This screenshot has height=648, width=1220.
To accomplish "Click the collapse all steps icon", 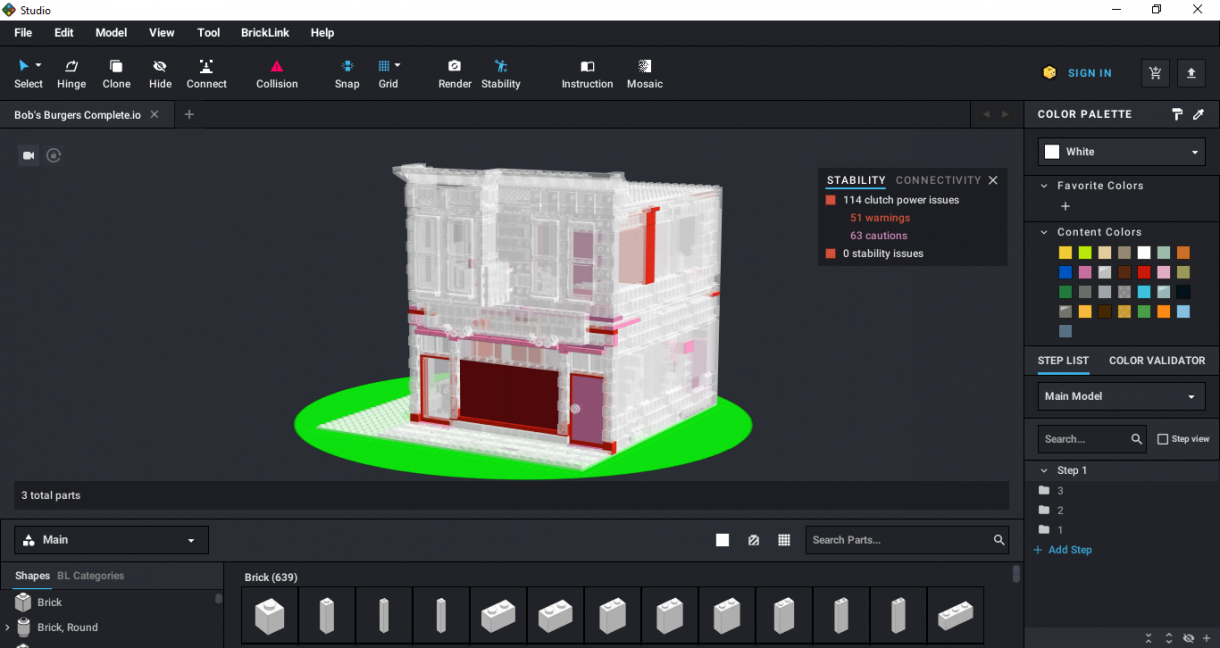I will [1149, 638].
